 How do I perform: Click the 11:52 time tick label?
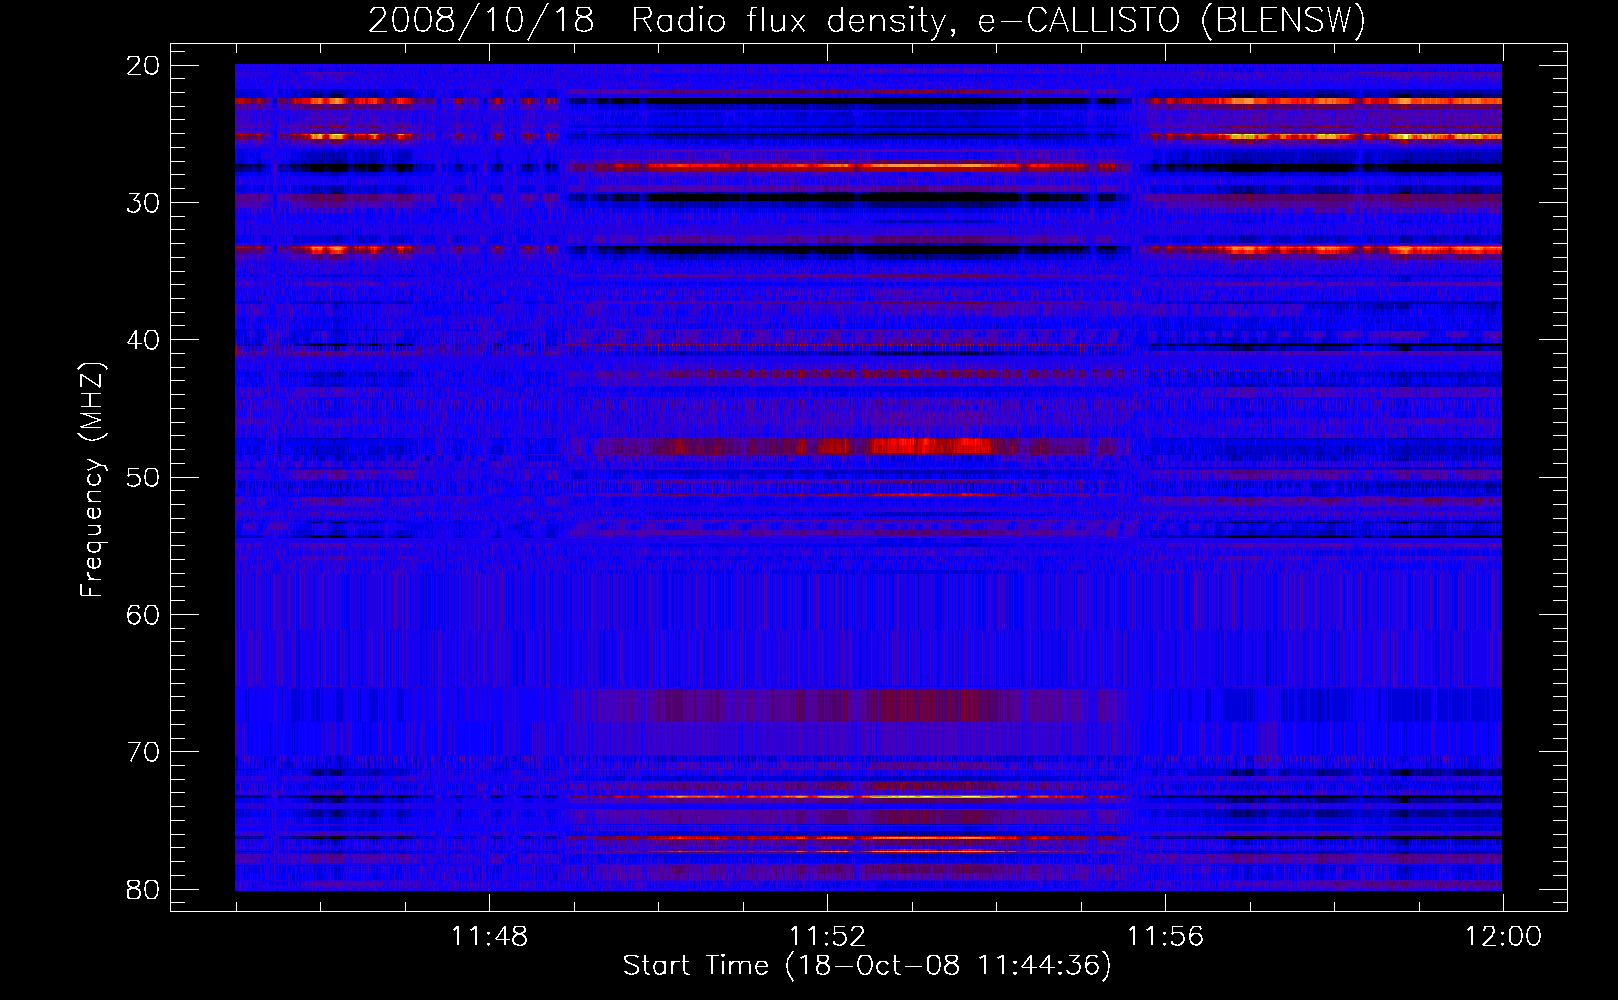[828, 937]
